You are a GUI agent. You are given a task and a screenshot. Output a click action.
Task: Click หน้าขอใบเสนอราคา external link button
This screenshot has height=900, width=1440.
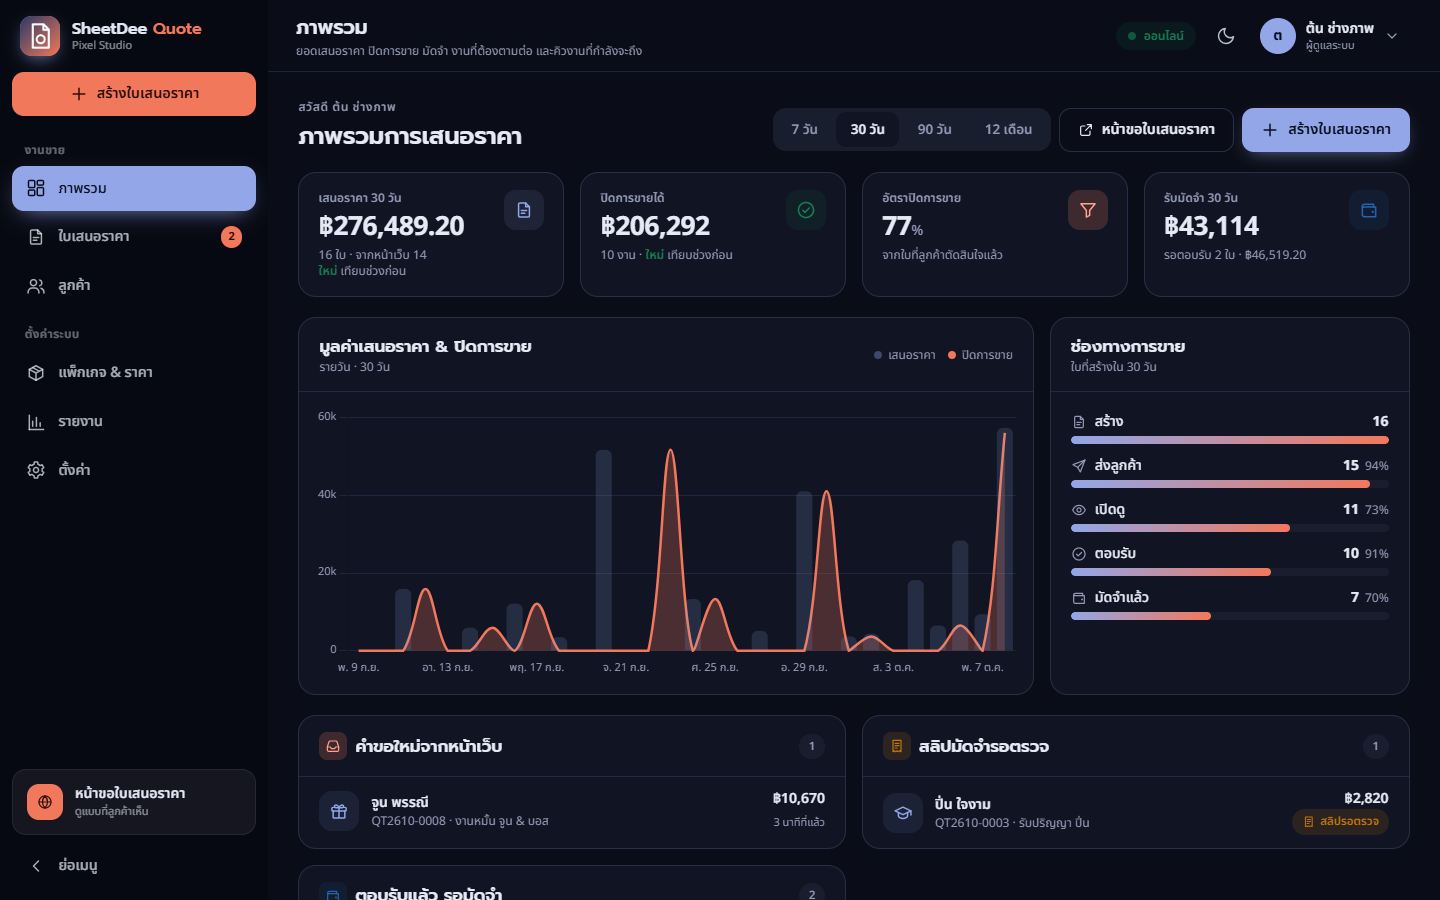(1146, 130)
